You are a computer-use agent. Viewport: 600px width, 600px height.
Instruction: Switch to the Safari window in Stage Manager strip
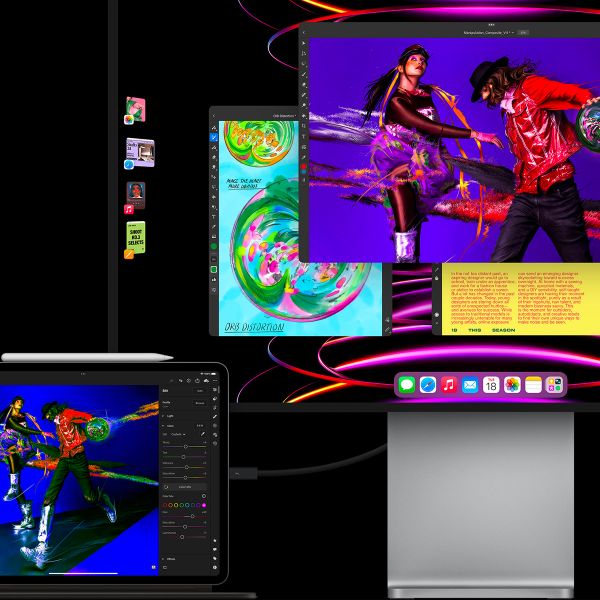(139, 153)
